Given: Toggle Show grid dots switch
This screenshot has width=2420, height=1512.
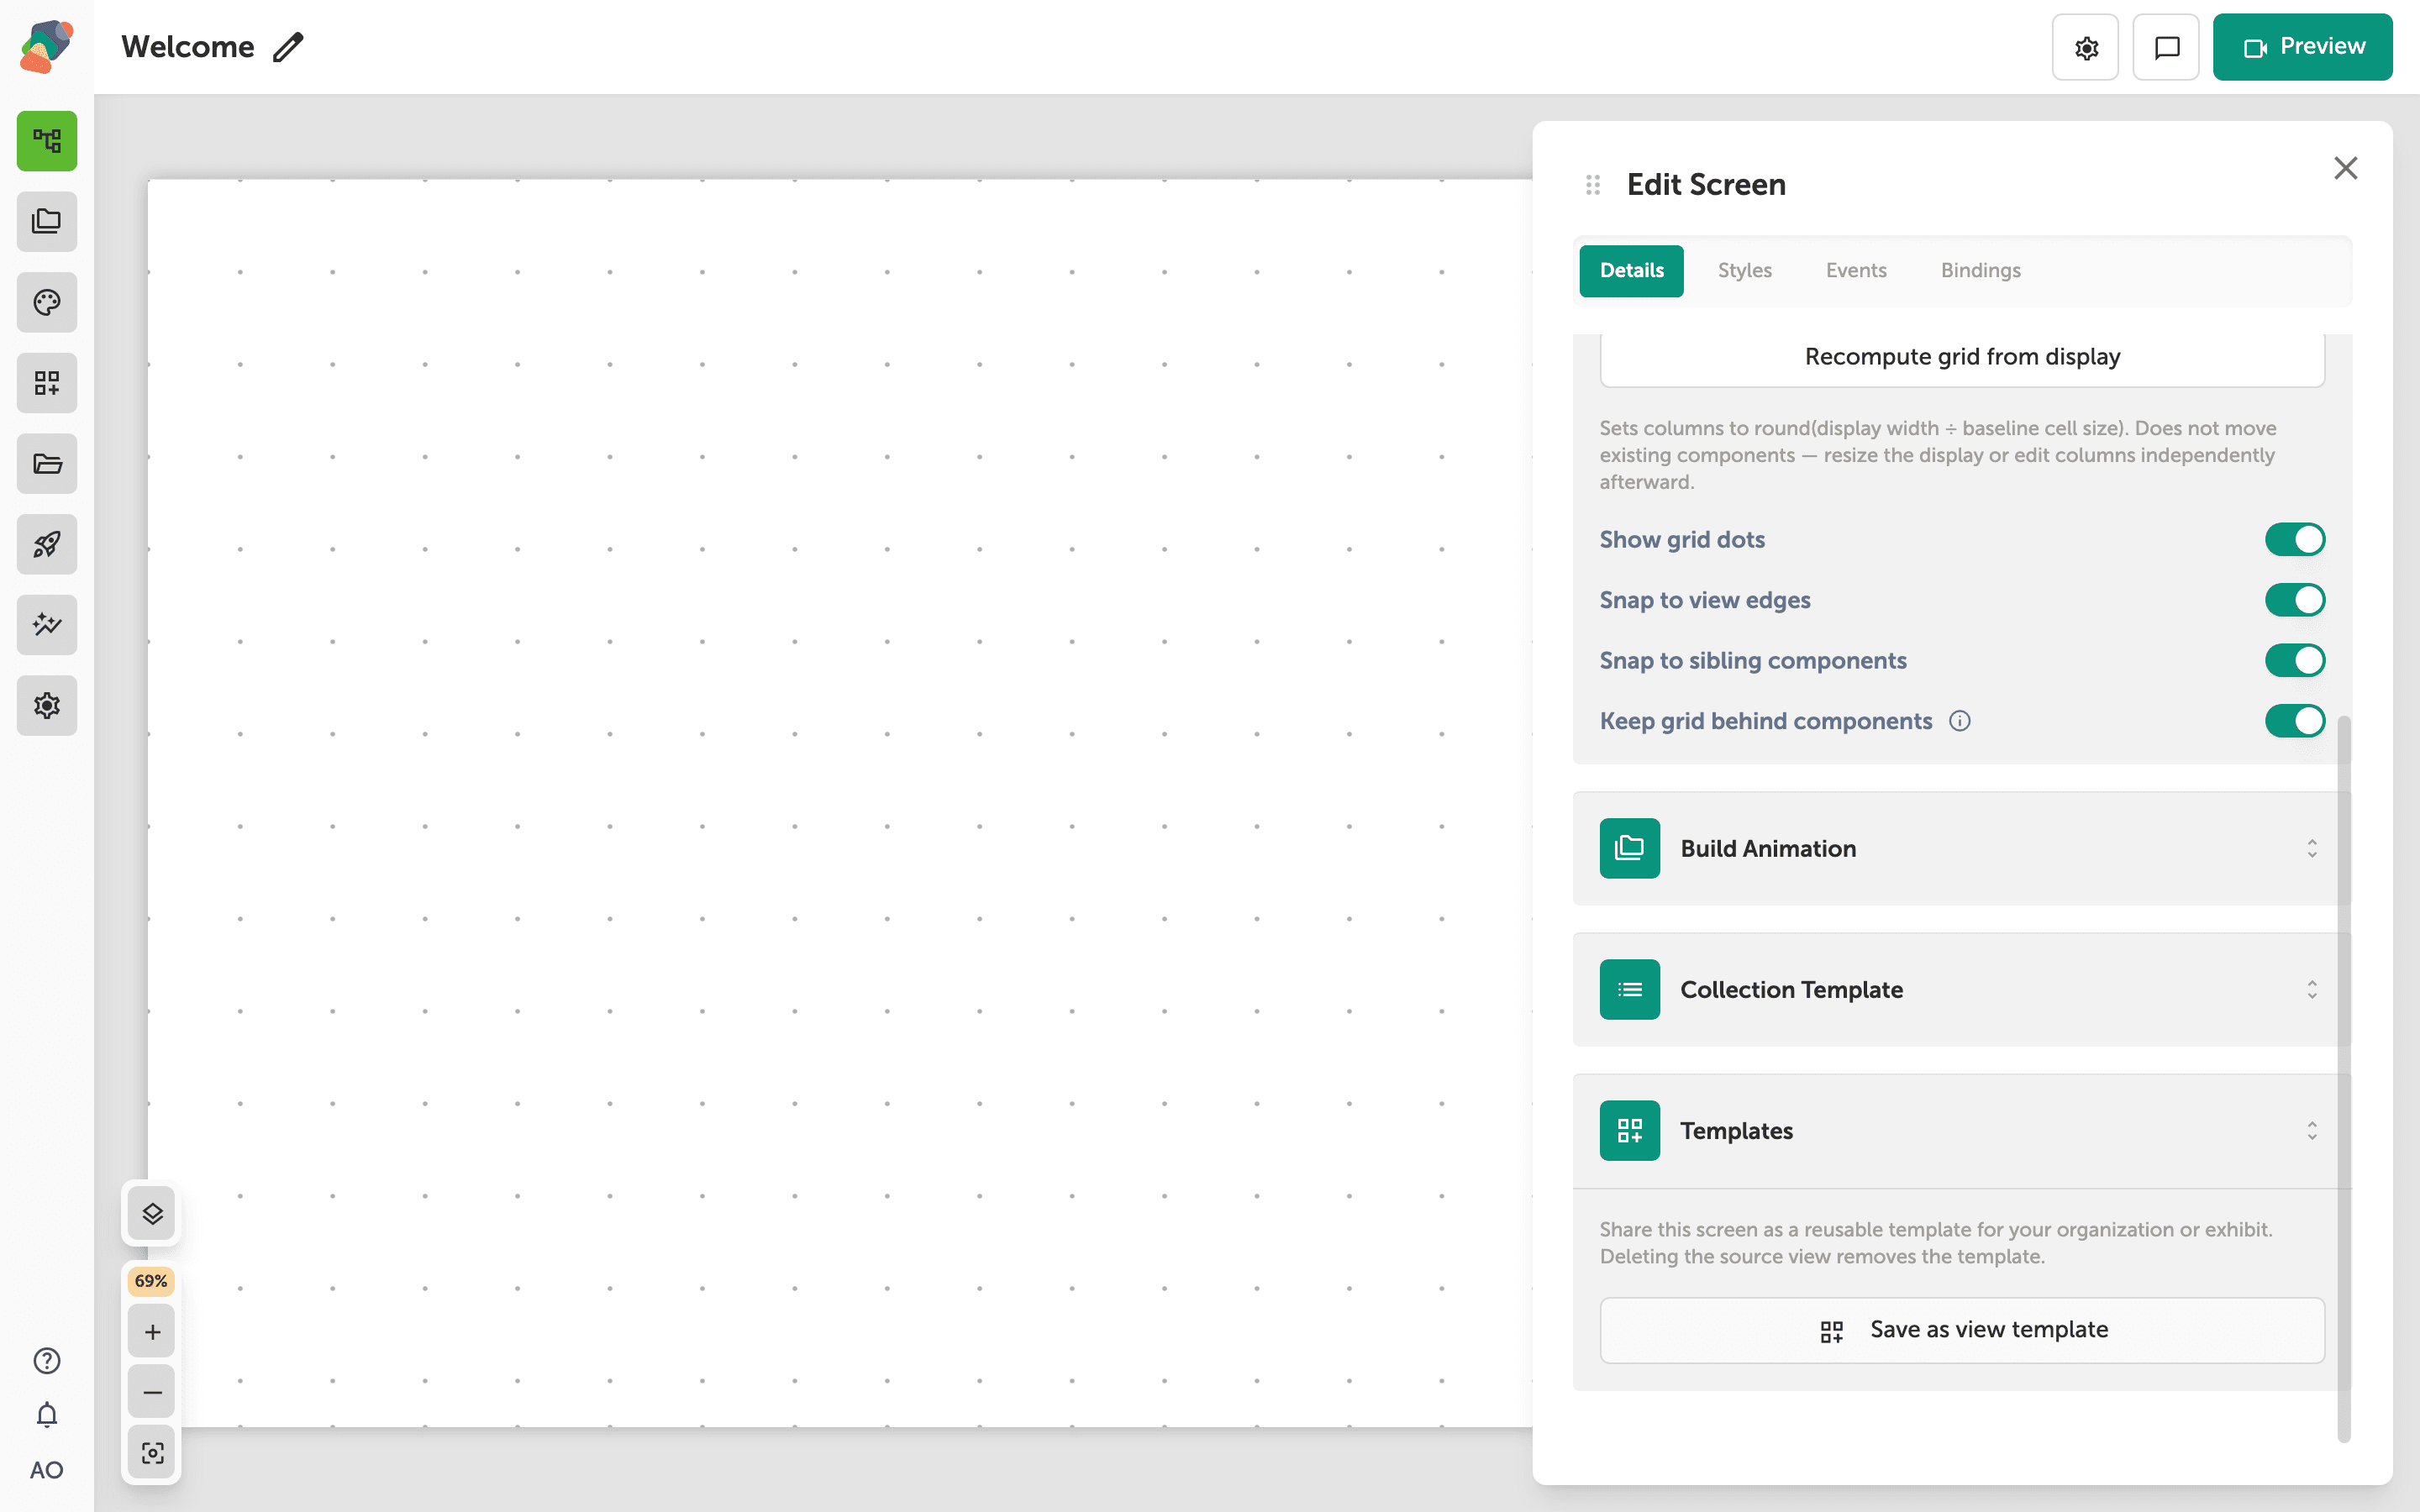Looking at the screenshot, I should coord(2295,539).
